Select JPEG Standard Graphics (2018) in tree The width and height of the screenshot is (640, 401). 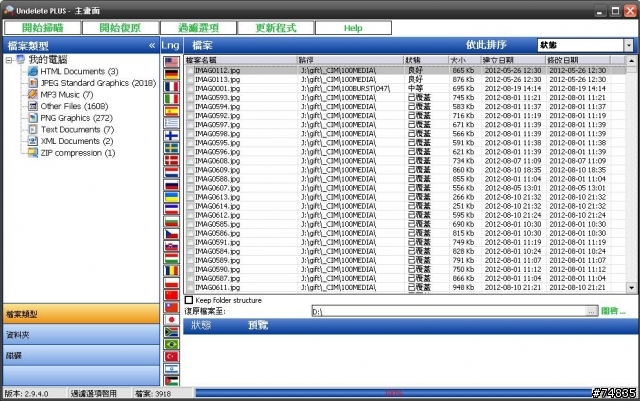click(98, 83)
